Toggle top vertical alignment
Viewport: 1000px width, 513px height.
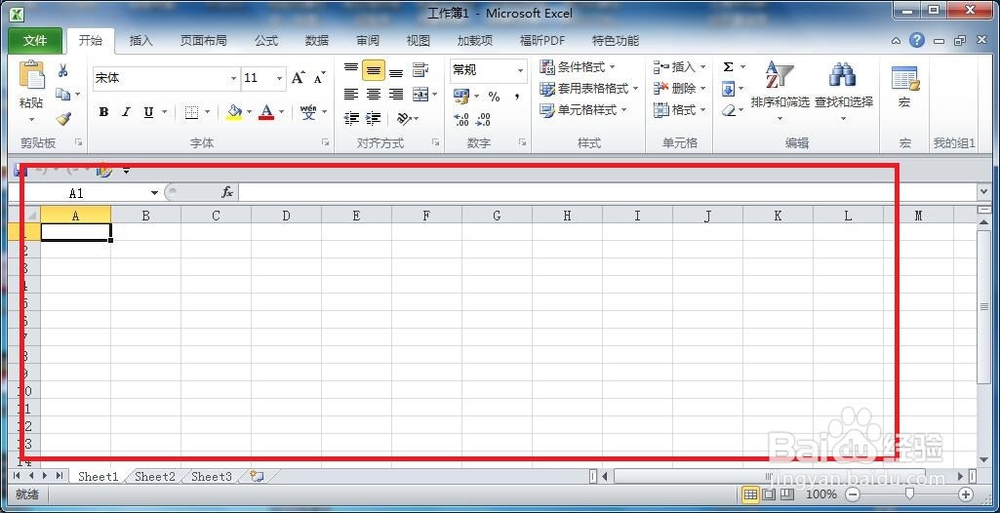click(351, 70)
